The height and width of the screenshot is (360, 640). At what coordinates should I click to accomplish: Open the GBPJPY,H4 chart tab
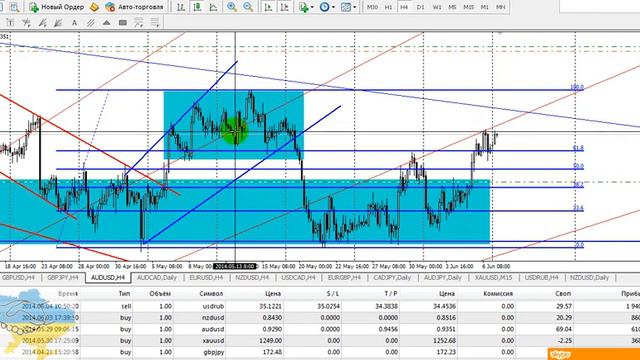coord(62,278)
